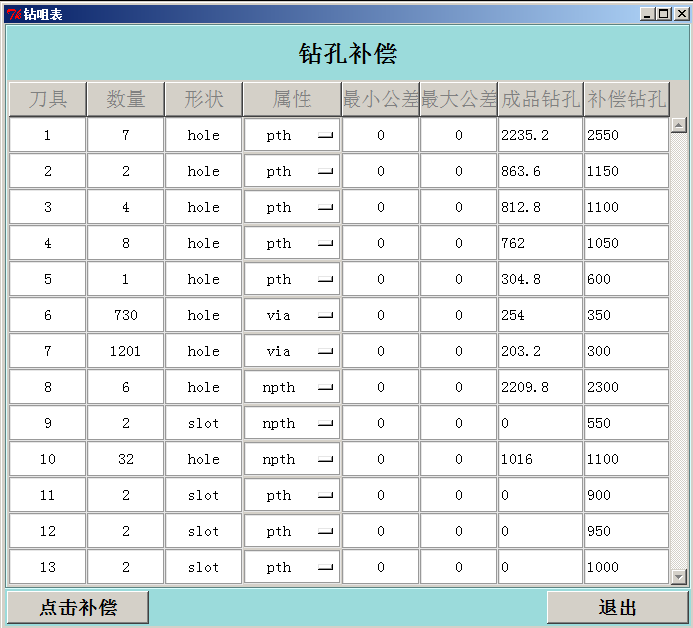Screen dimensions: 693x628
Task: Click the 成品钻孔 column header
Action: click(x=541, y=99)
